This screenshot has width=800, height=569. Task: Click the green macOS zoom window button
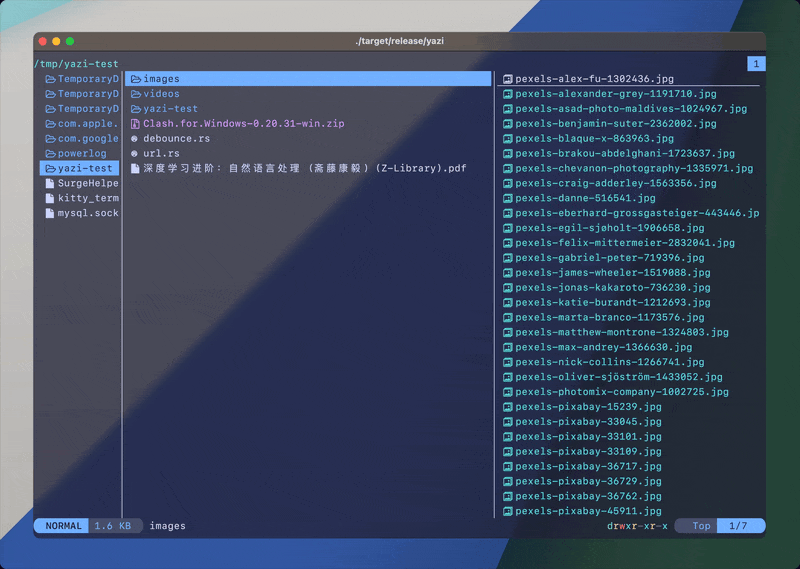(x=70, y=41)
